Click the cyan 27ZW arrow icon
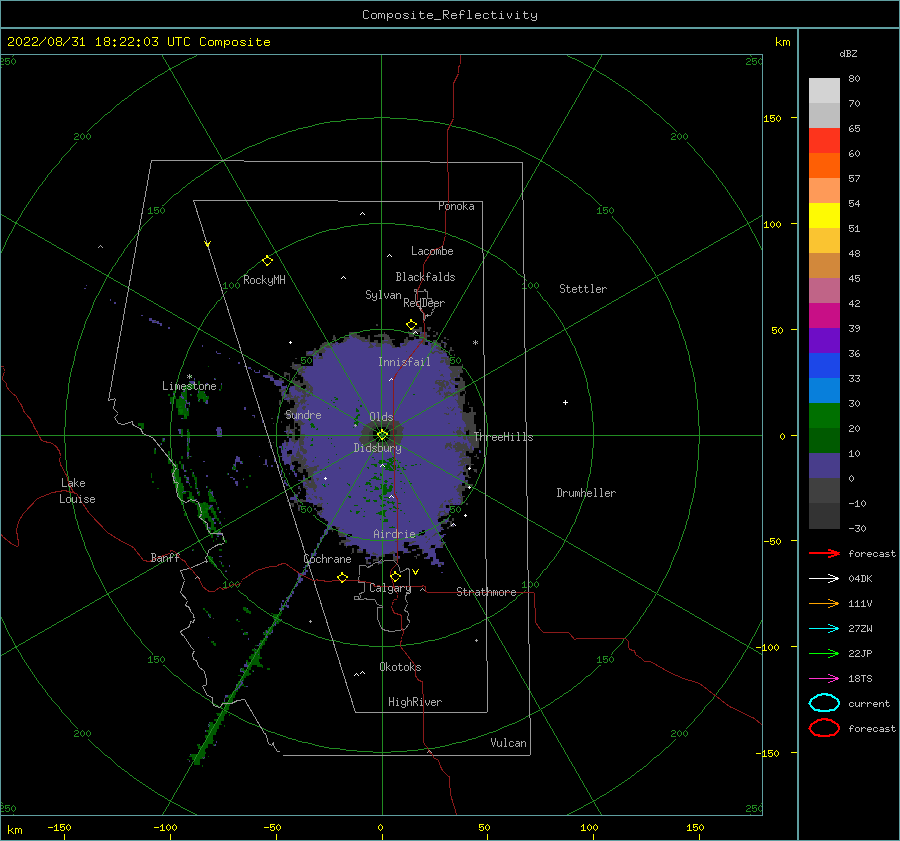900x841 pixels. point(824,629)
